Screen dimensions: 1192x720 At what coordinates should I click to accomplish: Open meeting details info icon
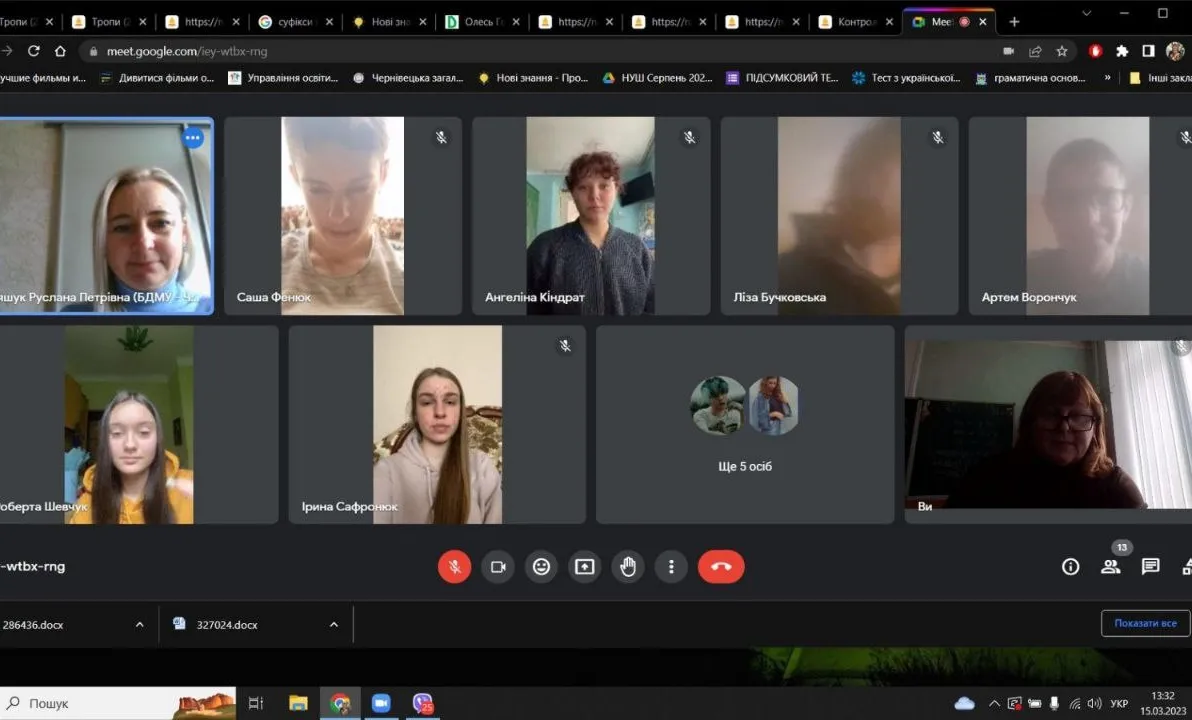(1070, 567)
